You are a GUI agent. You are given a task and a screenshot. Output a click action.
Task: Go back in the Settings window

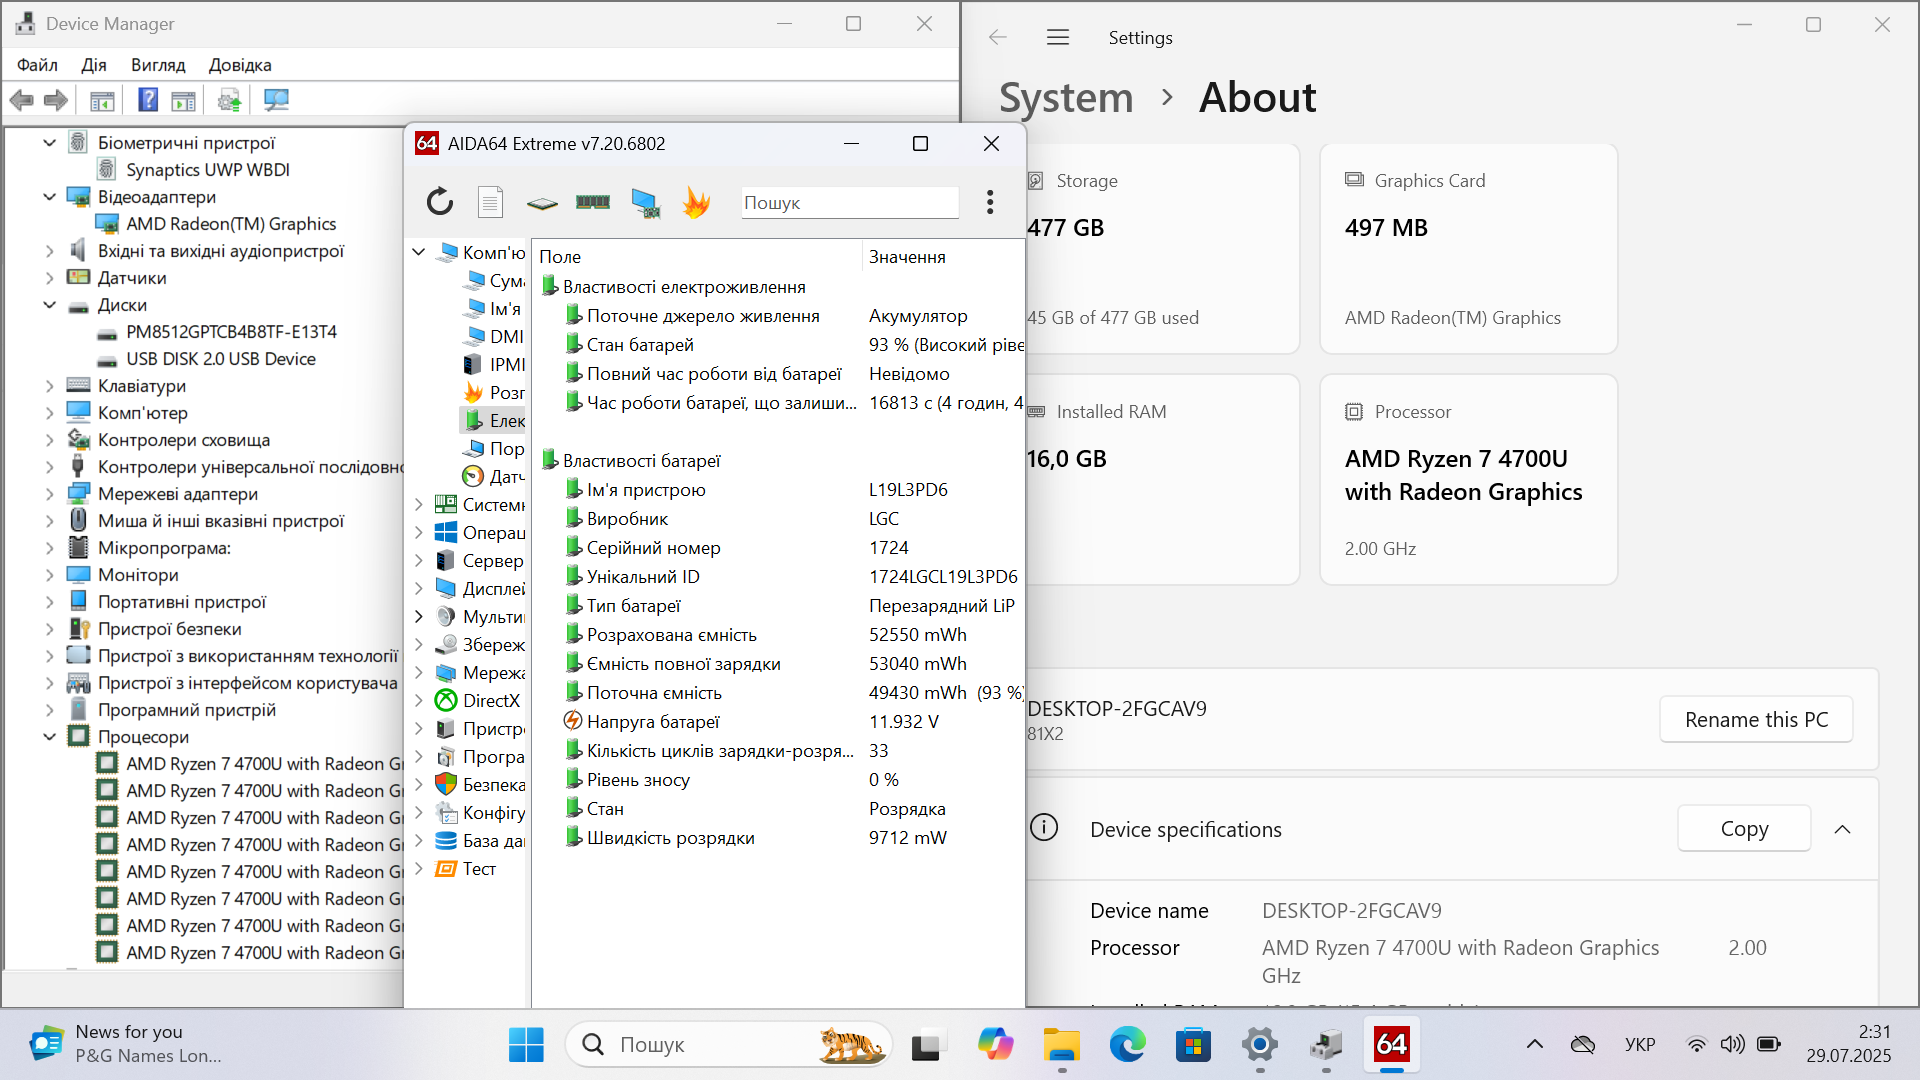[x=997, y=38]
